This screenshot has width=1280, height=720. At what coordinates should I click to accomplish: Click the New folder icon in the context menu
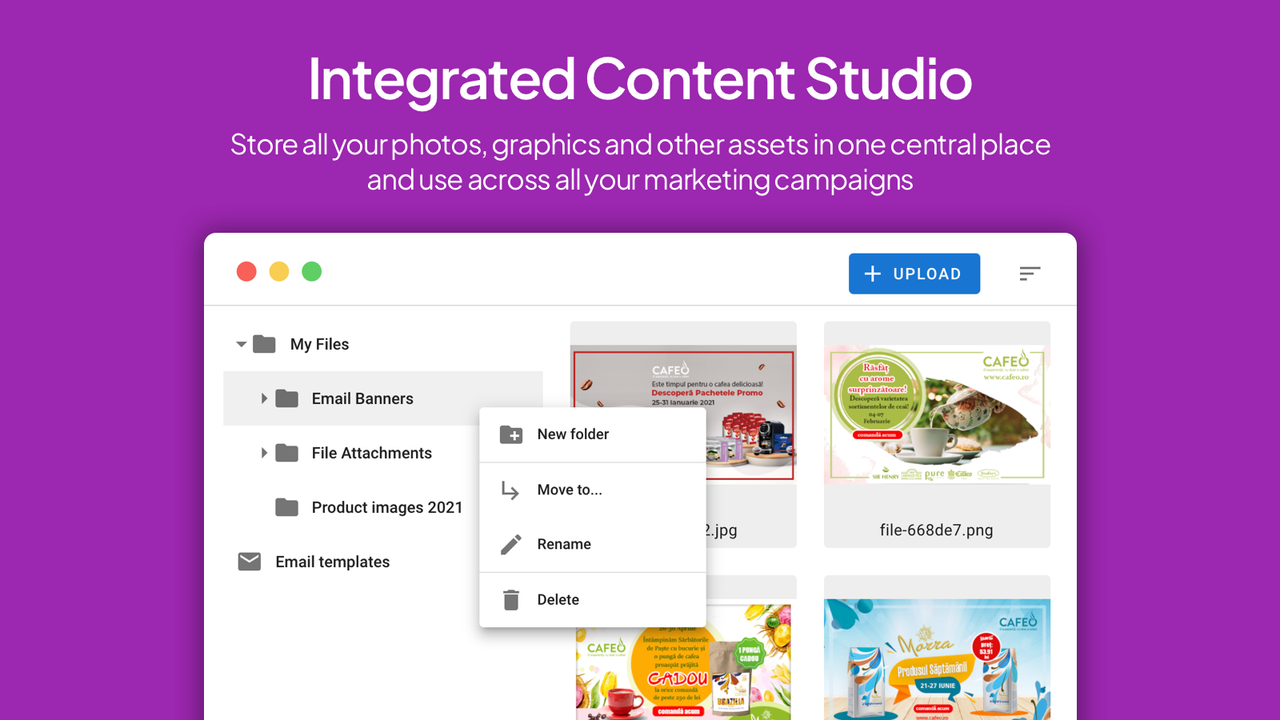click(x=511, y=434)
